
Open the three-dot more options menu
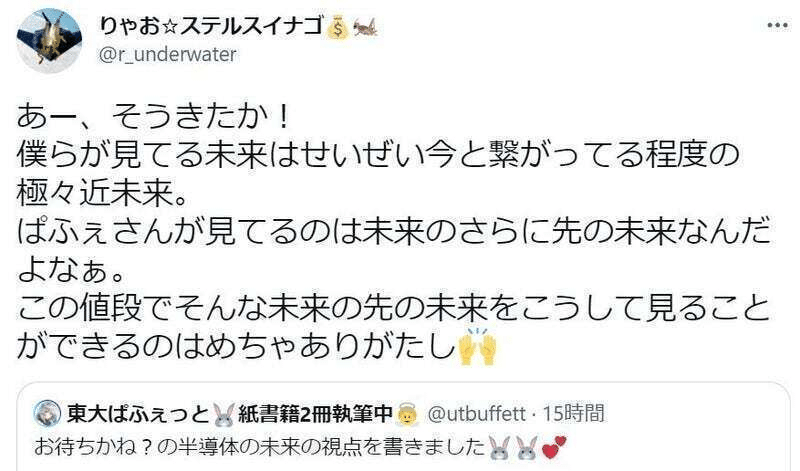coord(777,26)
